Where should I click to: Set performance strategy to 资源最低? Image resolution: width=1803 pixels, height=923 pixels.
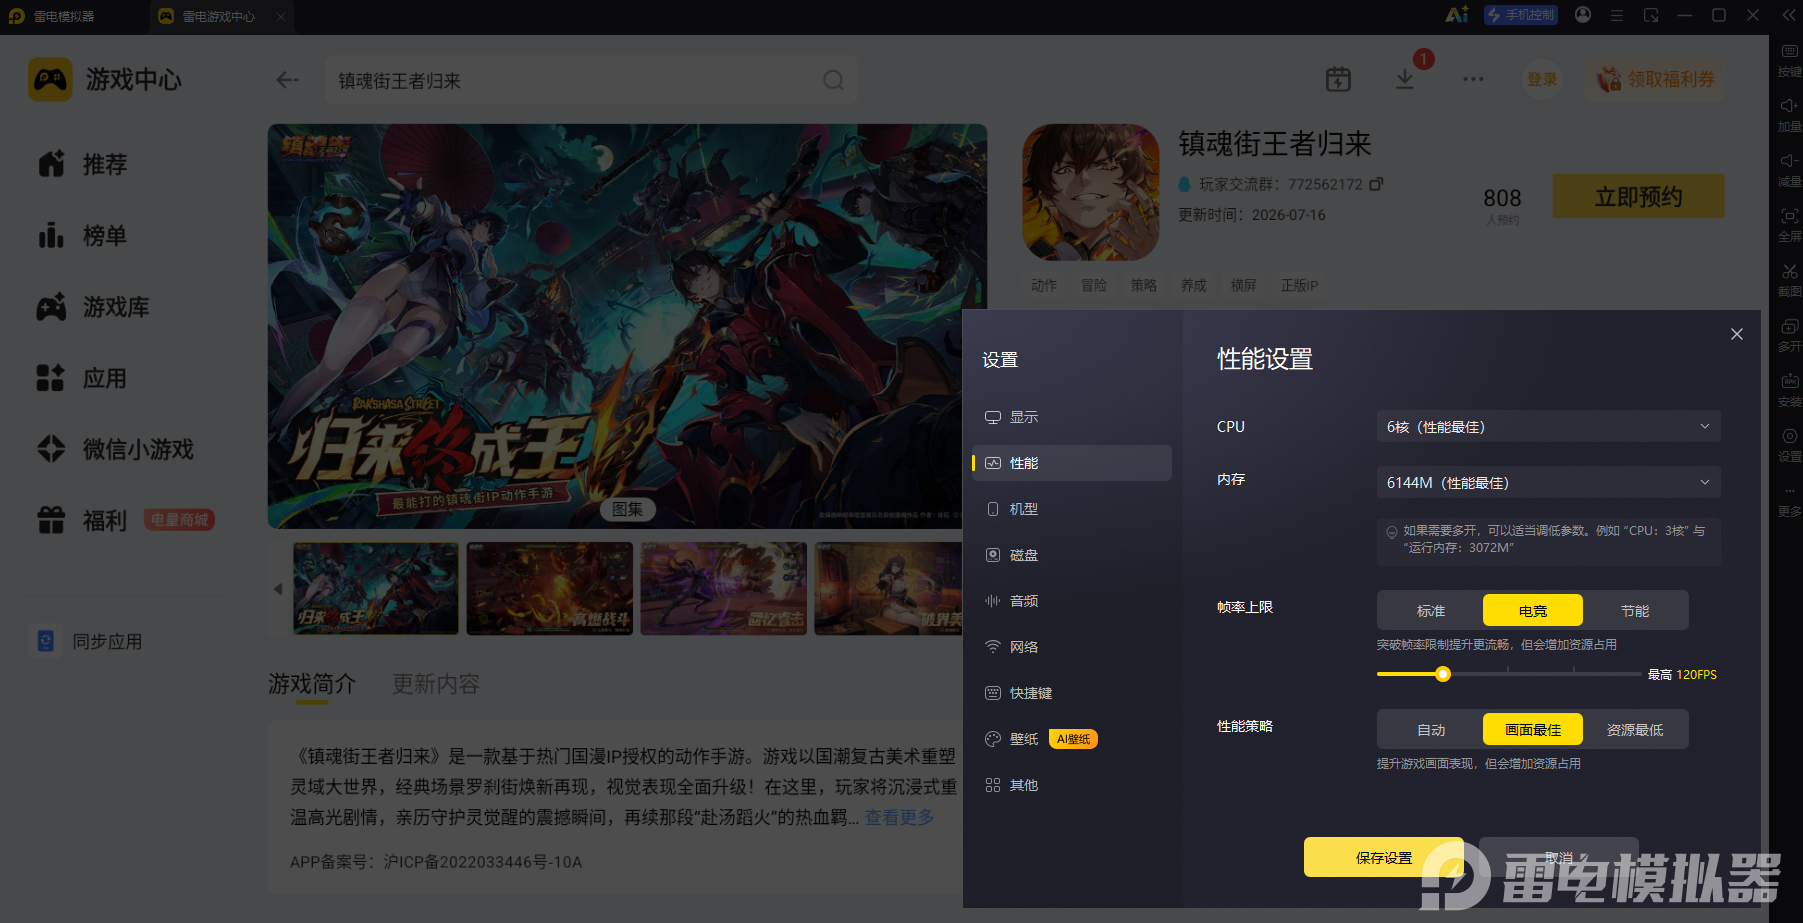tap(1635, 729)
